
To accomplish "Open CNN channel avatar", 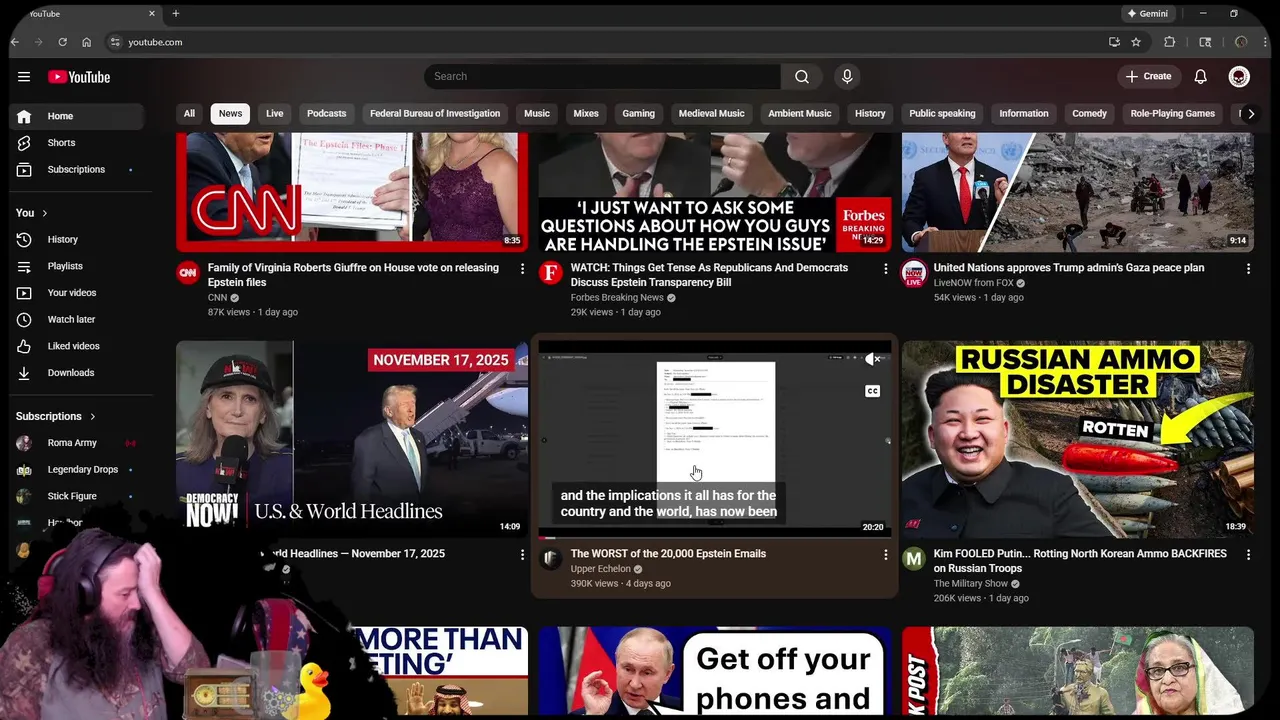I will (x=188, y=273).
